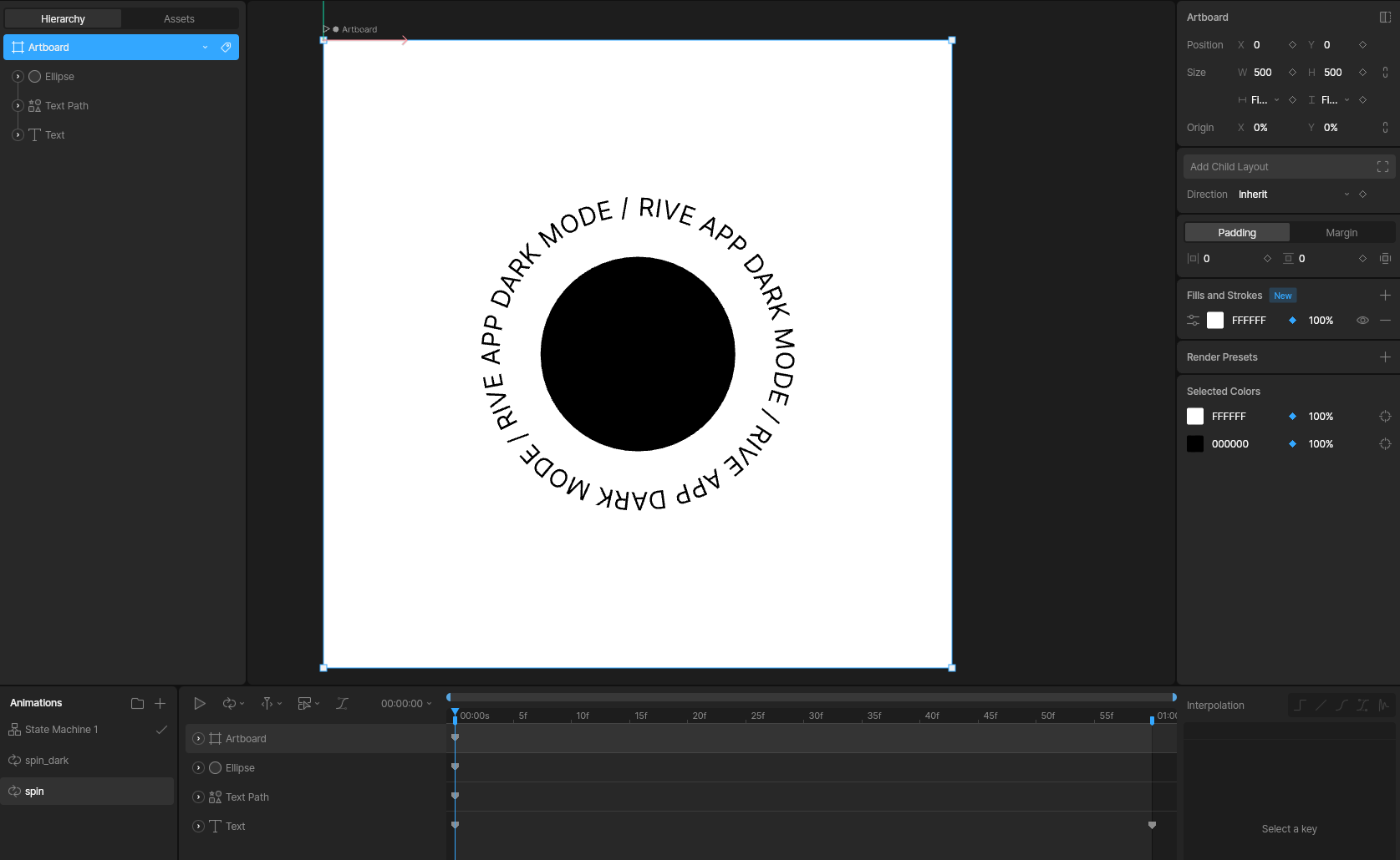Toggle the keyframe diamond on selected color 000000
This screenshot has height=860, width=1400.
(x=1292, y=444)
